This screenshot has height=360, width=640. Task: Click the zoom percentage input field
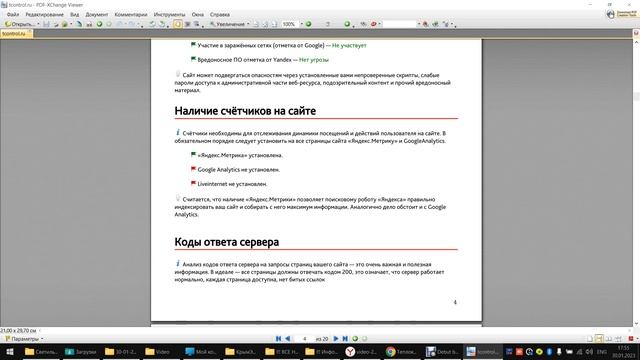[290, 24]
